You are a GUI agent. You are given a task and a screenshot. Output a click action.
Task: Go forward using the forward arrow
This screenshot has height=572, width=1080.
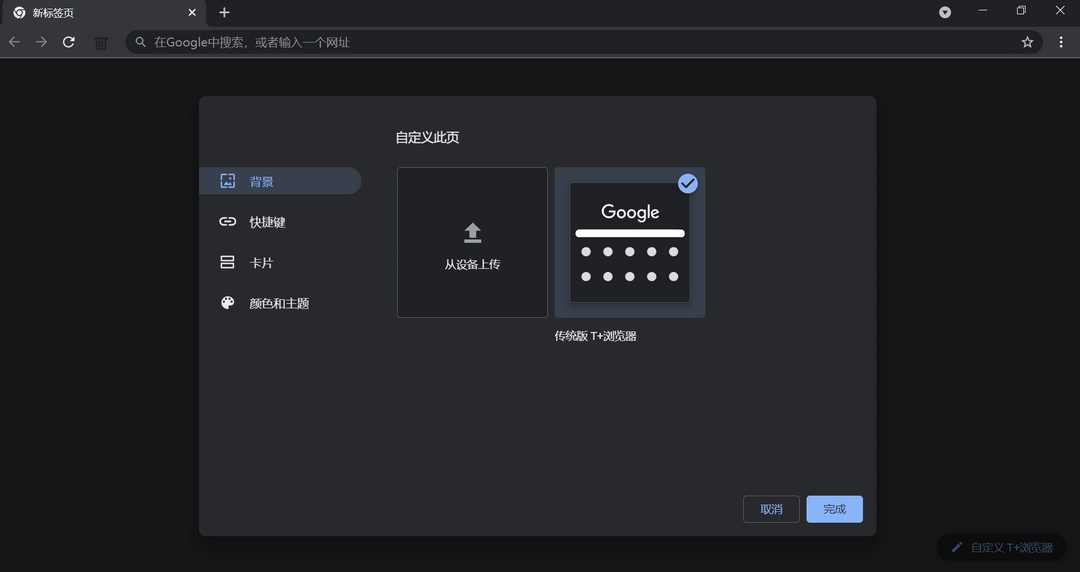point(41,42)
